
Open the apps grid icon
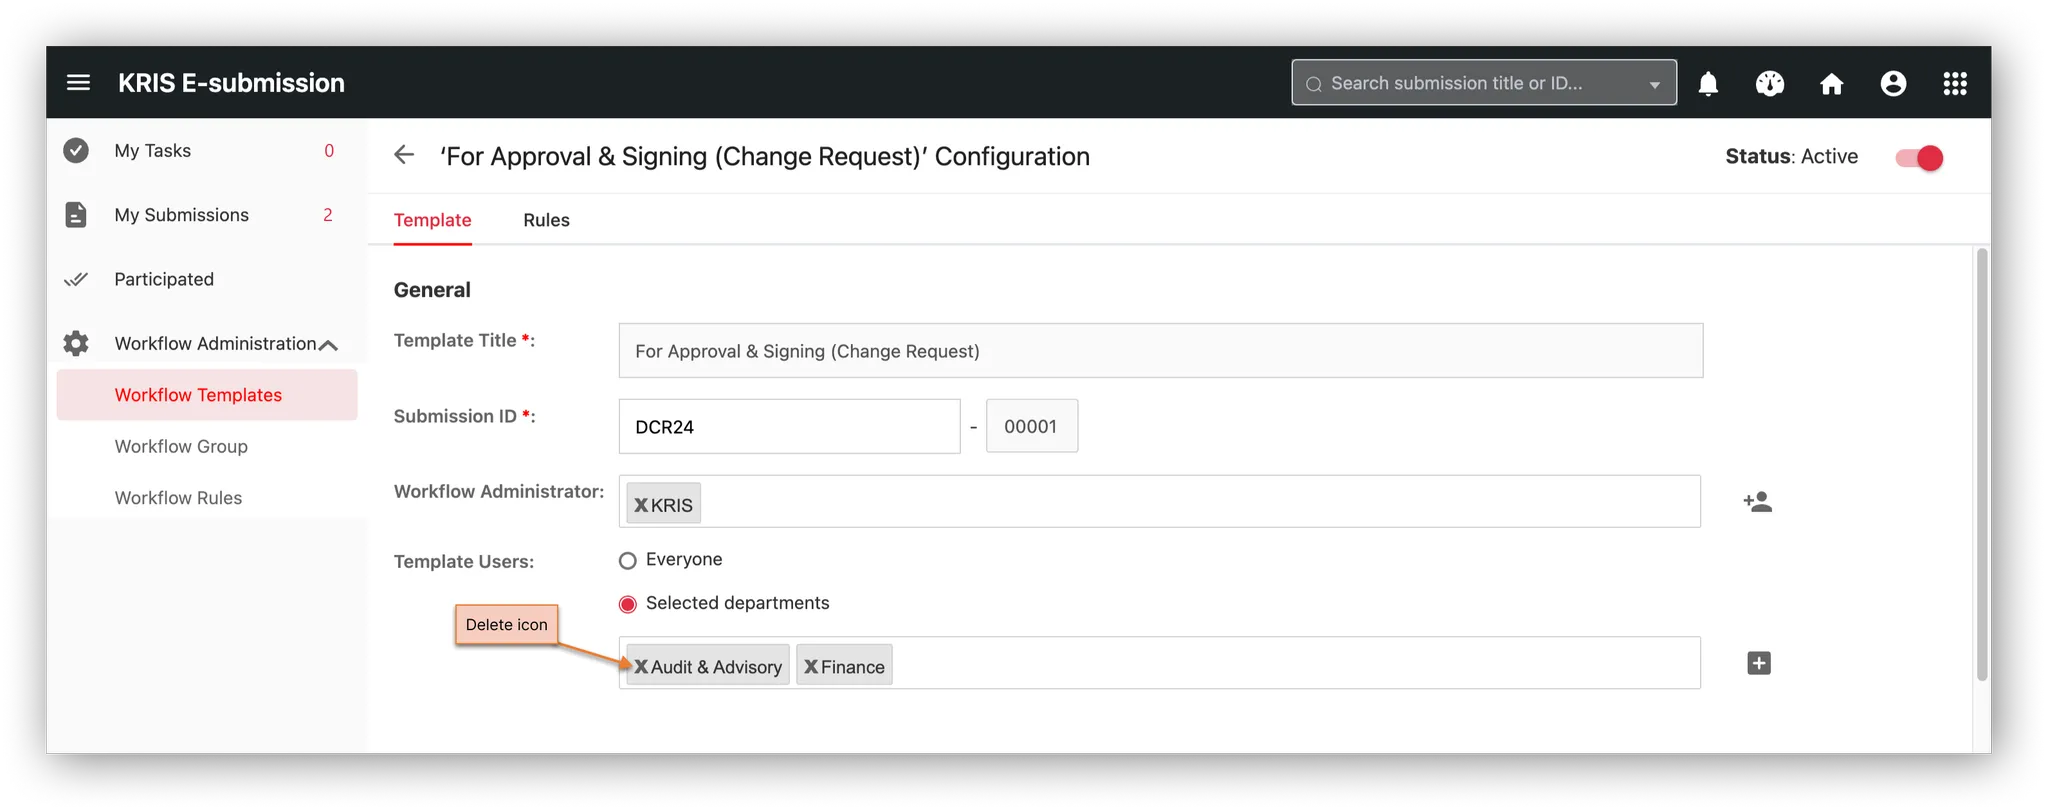1955,83
